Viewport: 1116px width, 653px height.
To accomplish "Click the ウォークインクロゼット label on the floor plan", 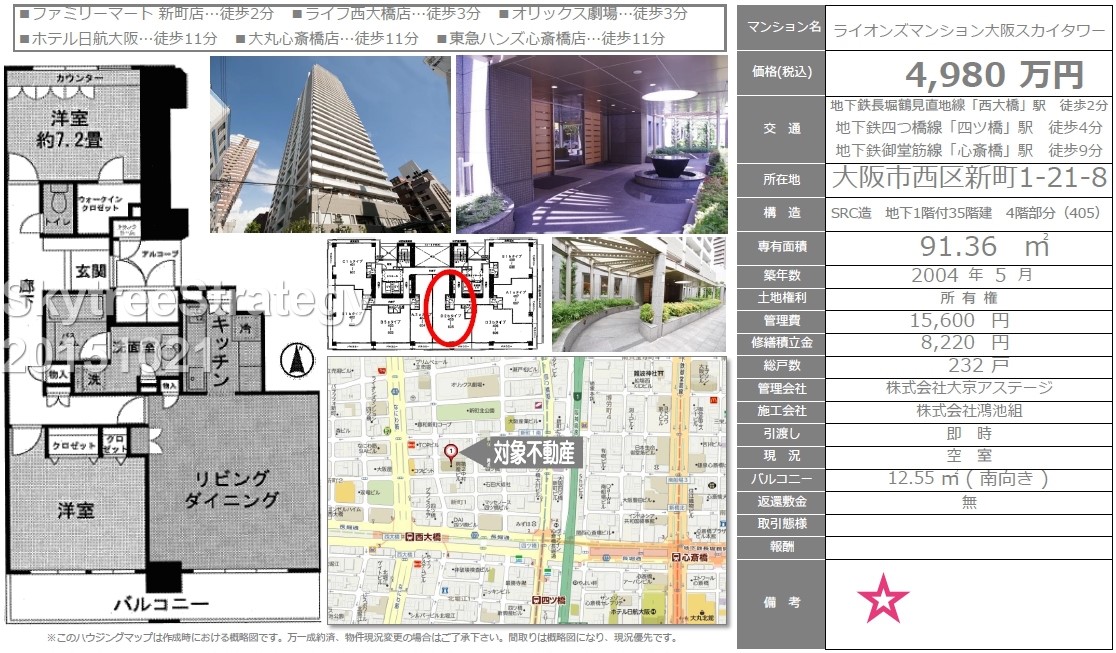I will point(100,204).
